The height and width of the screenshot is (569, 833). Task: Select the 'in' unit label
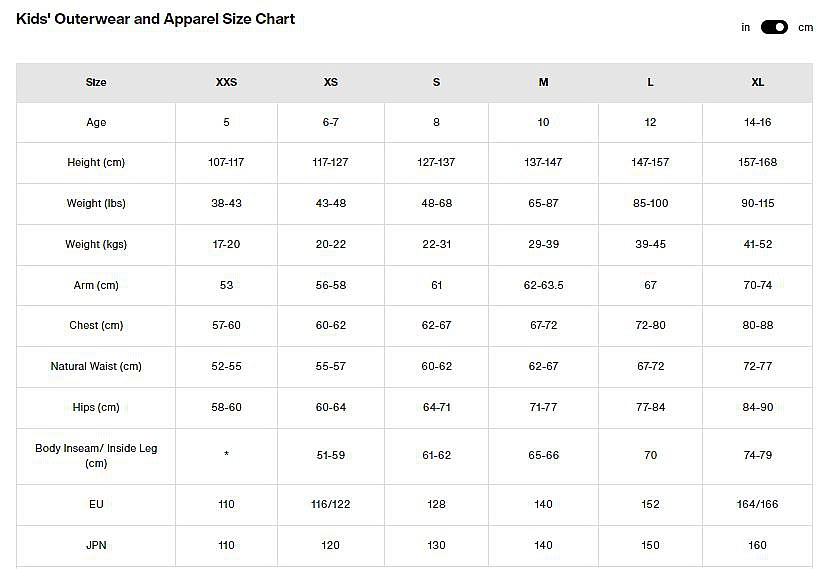click(x=746, y=27)
